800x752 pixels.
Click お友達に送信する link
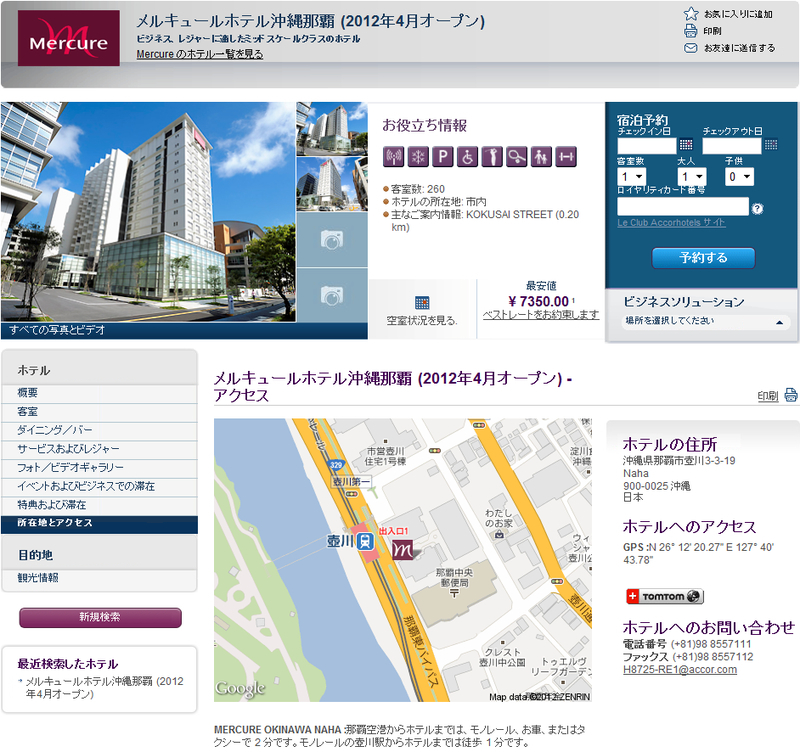(x=739, y=48)
